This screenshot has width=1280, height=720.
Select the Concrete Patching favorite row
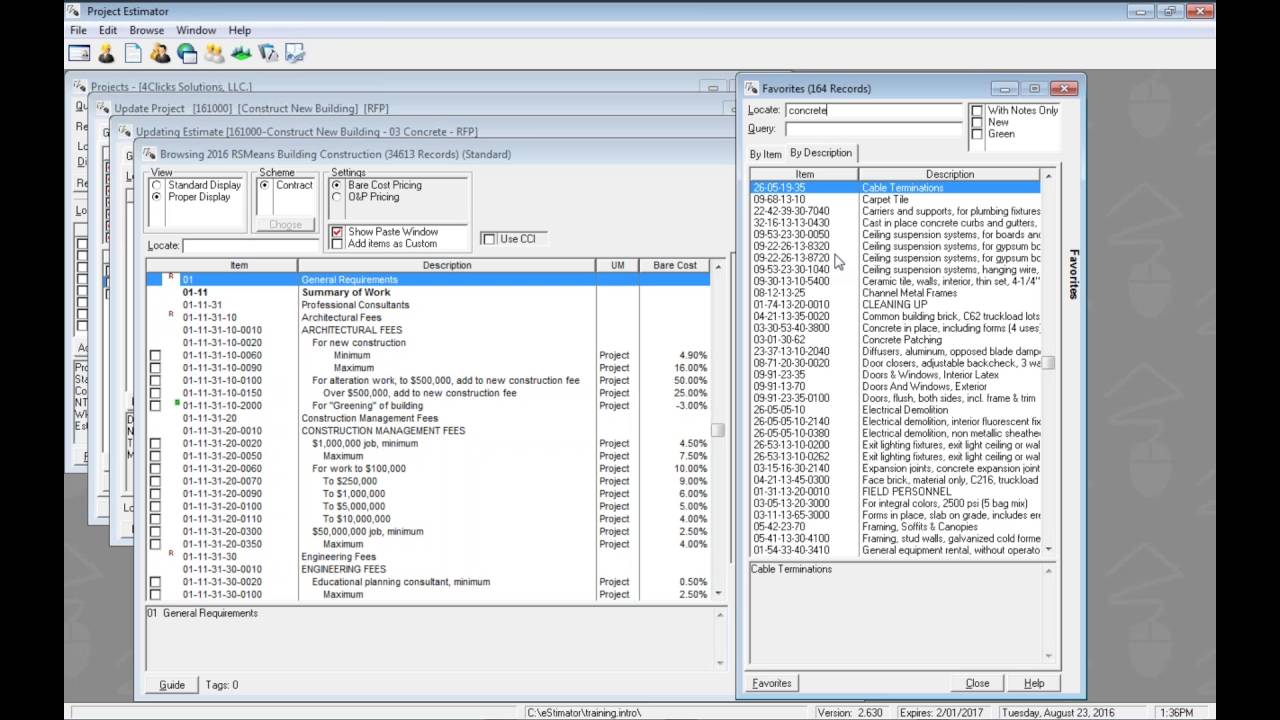[x=895, y=339]
